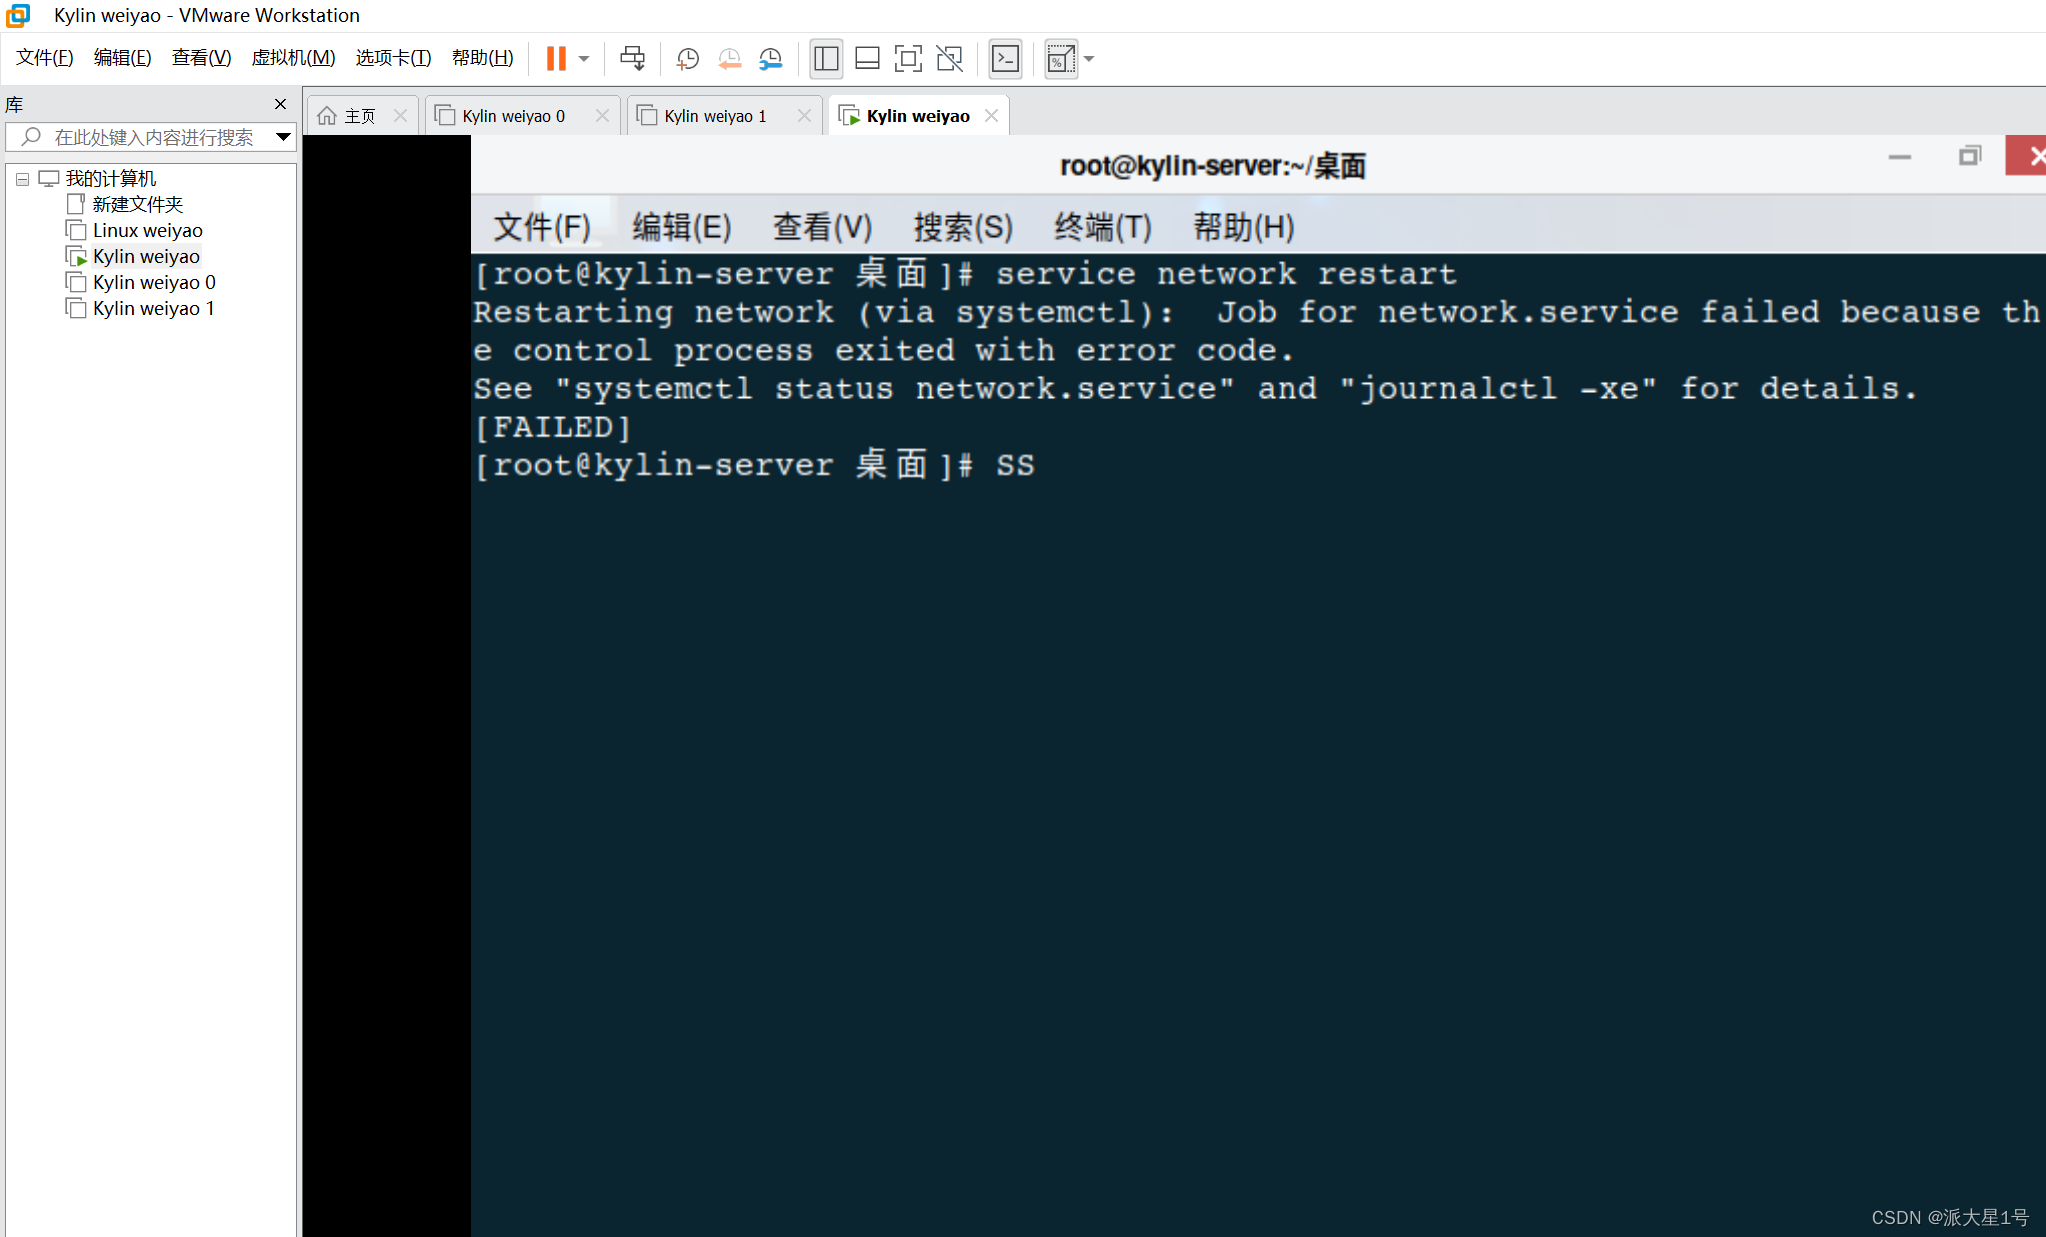
Task: Open terminal's 终端(T) menu
Action: point(1102,227)
